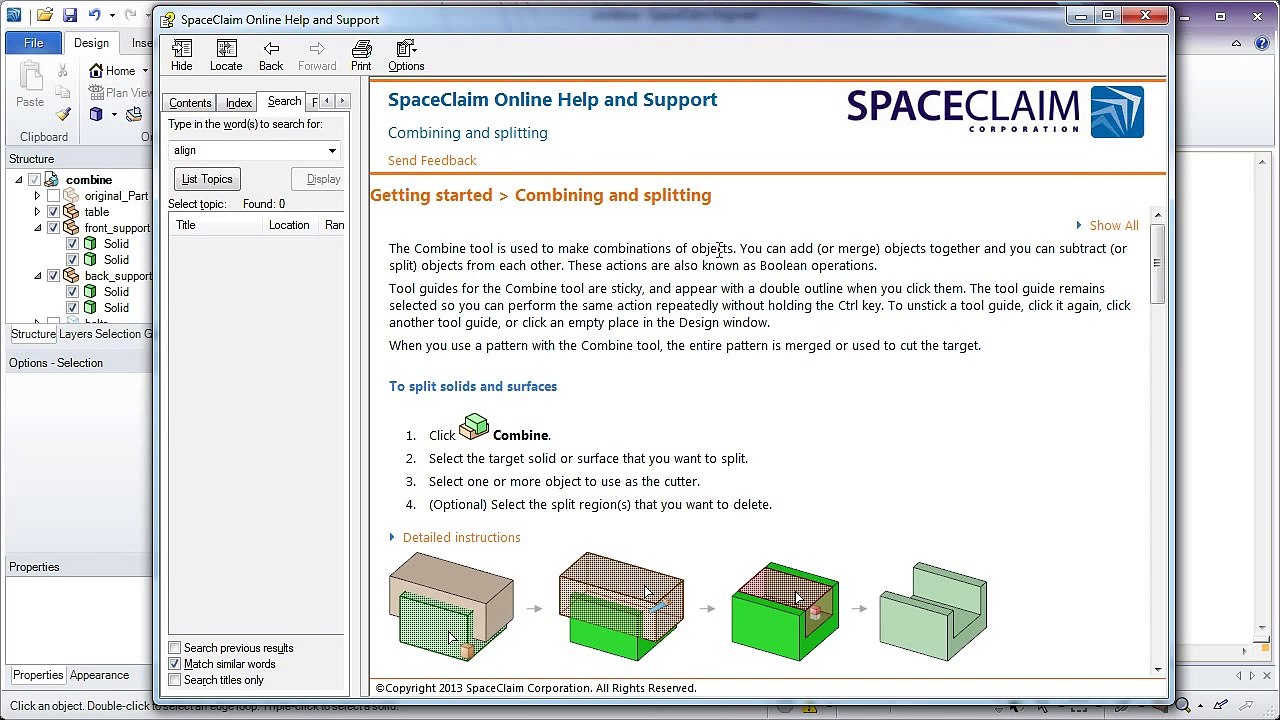
Task: Open the Home view dropdown arrow
Action: 145,71
